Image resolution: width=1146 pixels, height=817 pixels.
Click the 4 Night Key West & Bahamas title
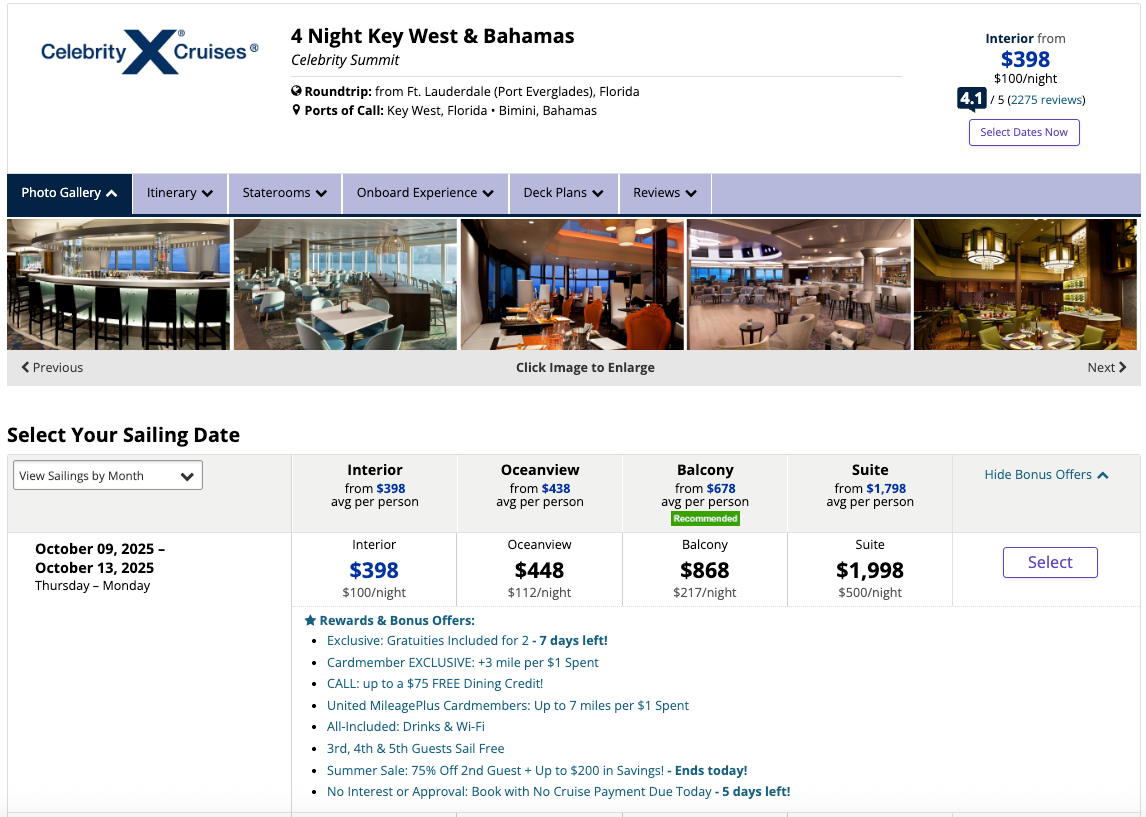433,36
